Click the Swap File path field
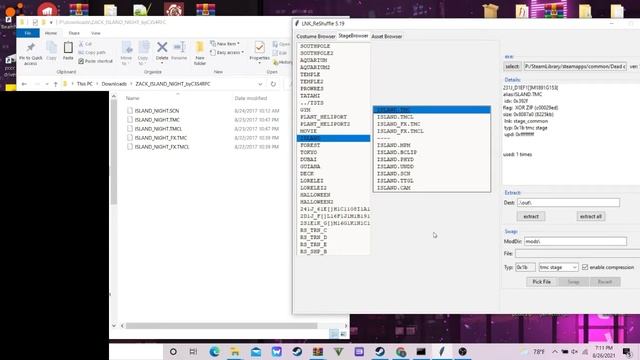 (578, 253)
